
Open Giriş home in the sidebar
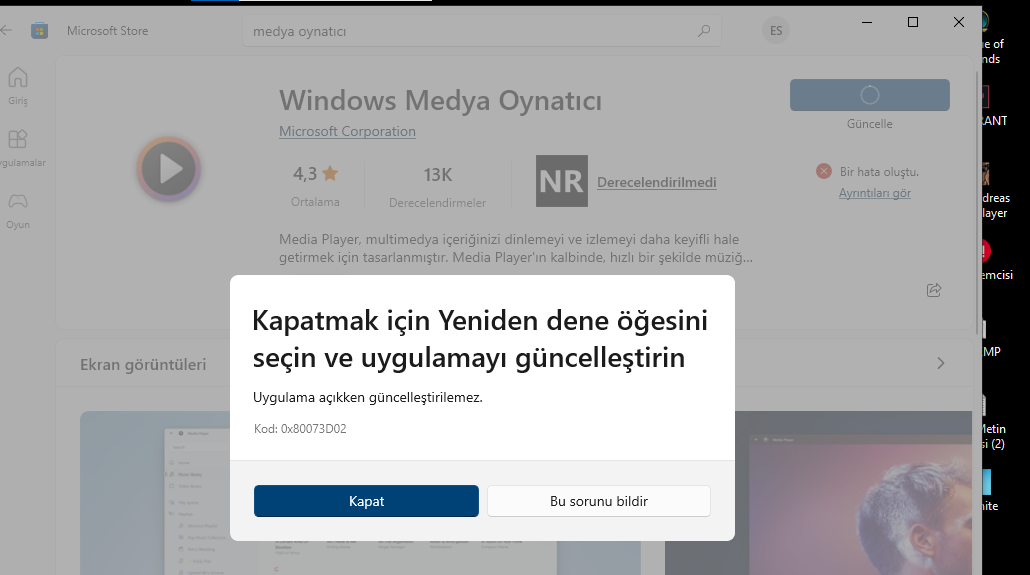[x=18, y=86]
